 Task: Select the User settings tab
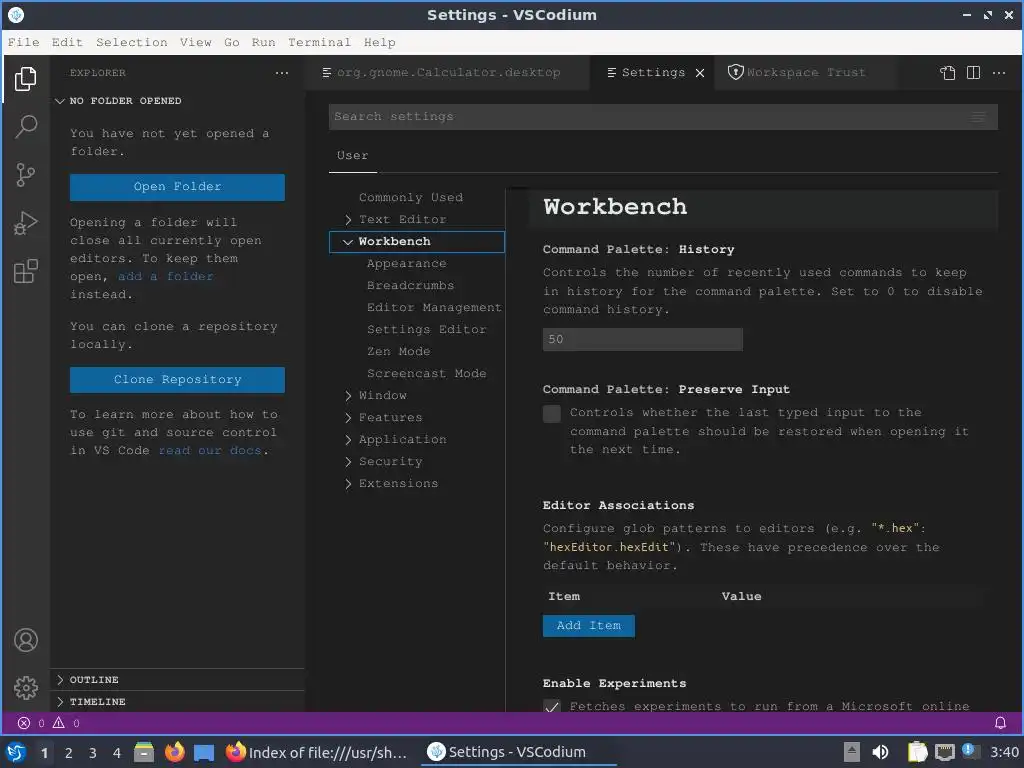click(x=353, y=156)
